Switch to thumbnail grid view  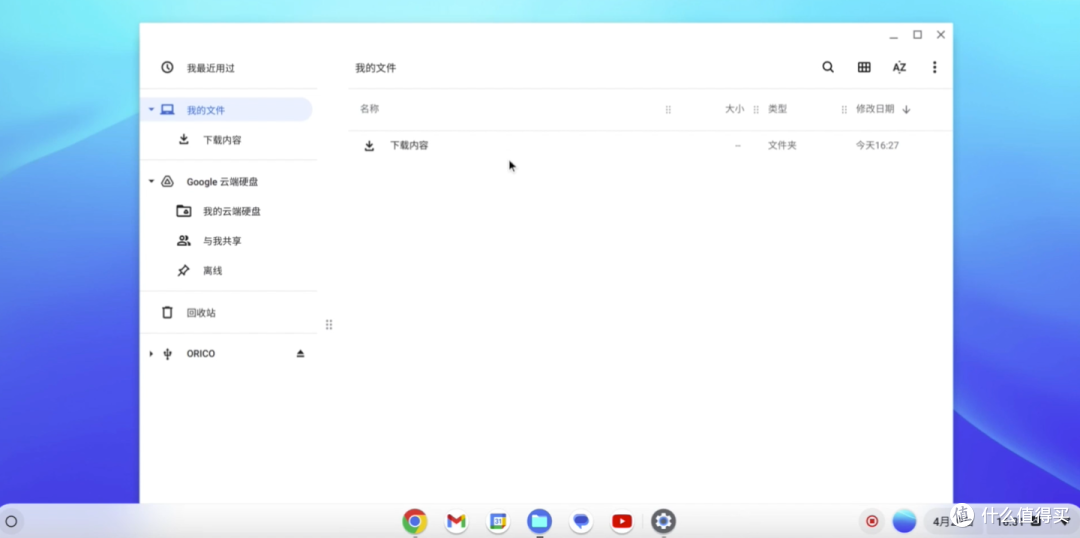click(x=864, y=67)
